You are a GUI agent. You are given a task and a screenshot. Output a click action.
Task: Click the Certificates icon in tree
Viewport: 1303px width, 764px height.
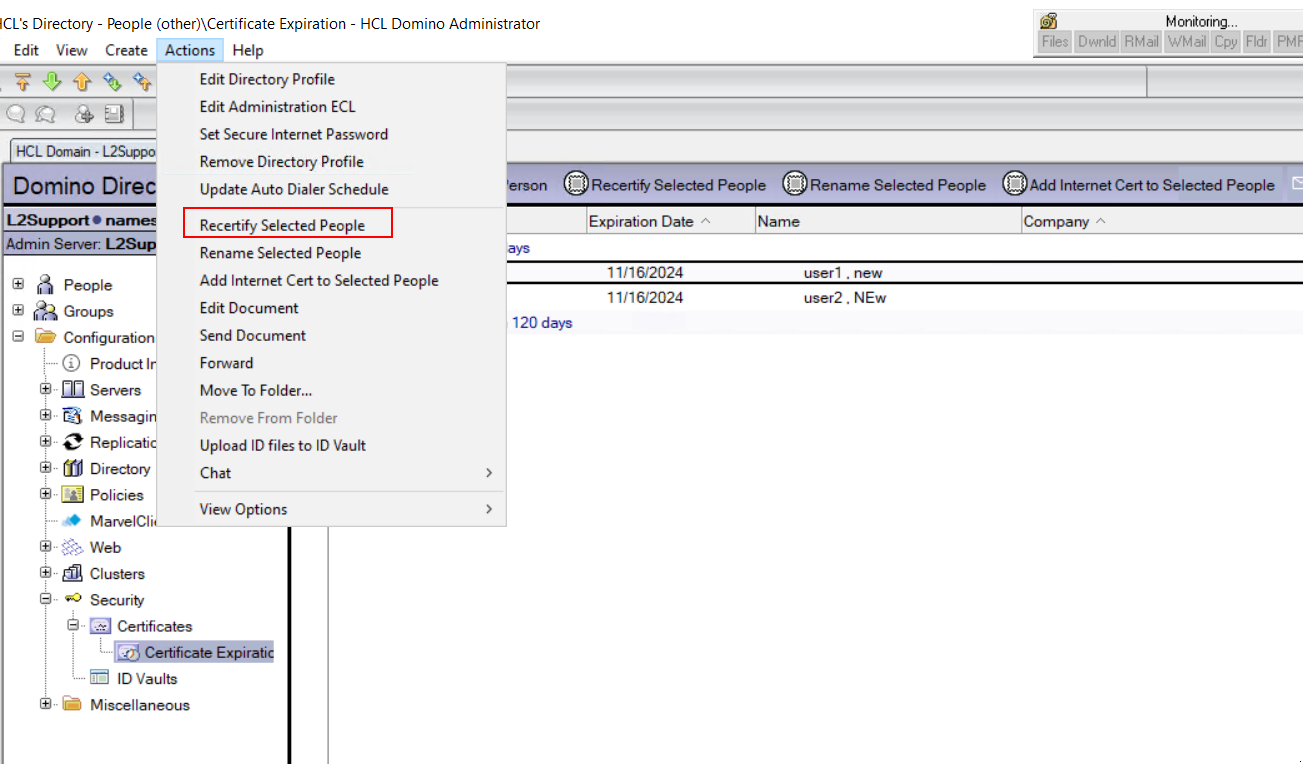pos(100,626)
